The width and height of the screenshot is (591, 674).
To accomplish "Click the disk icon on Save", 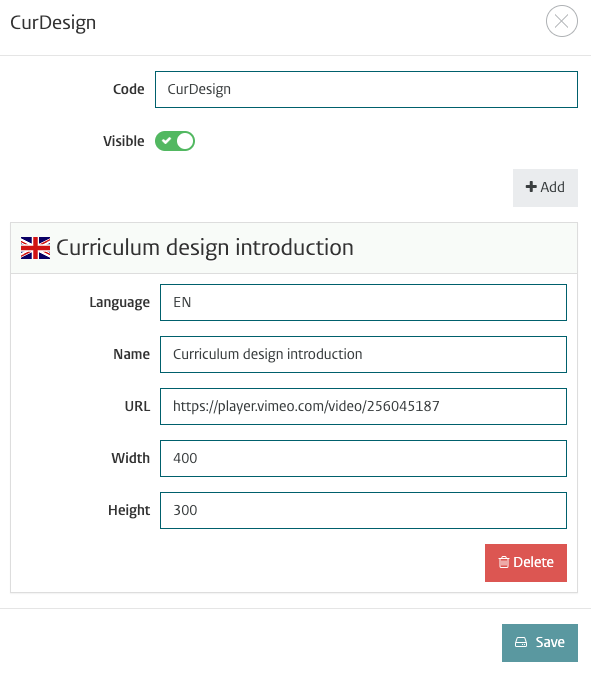I will pos(521,642).
